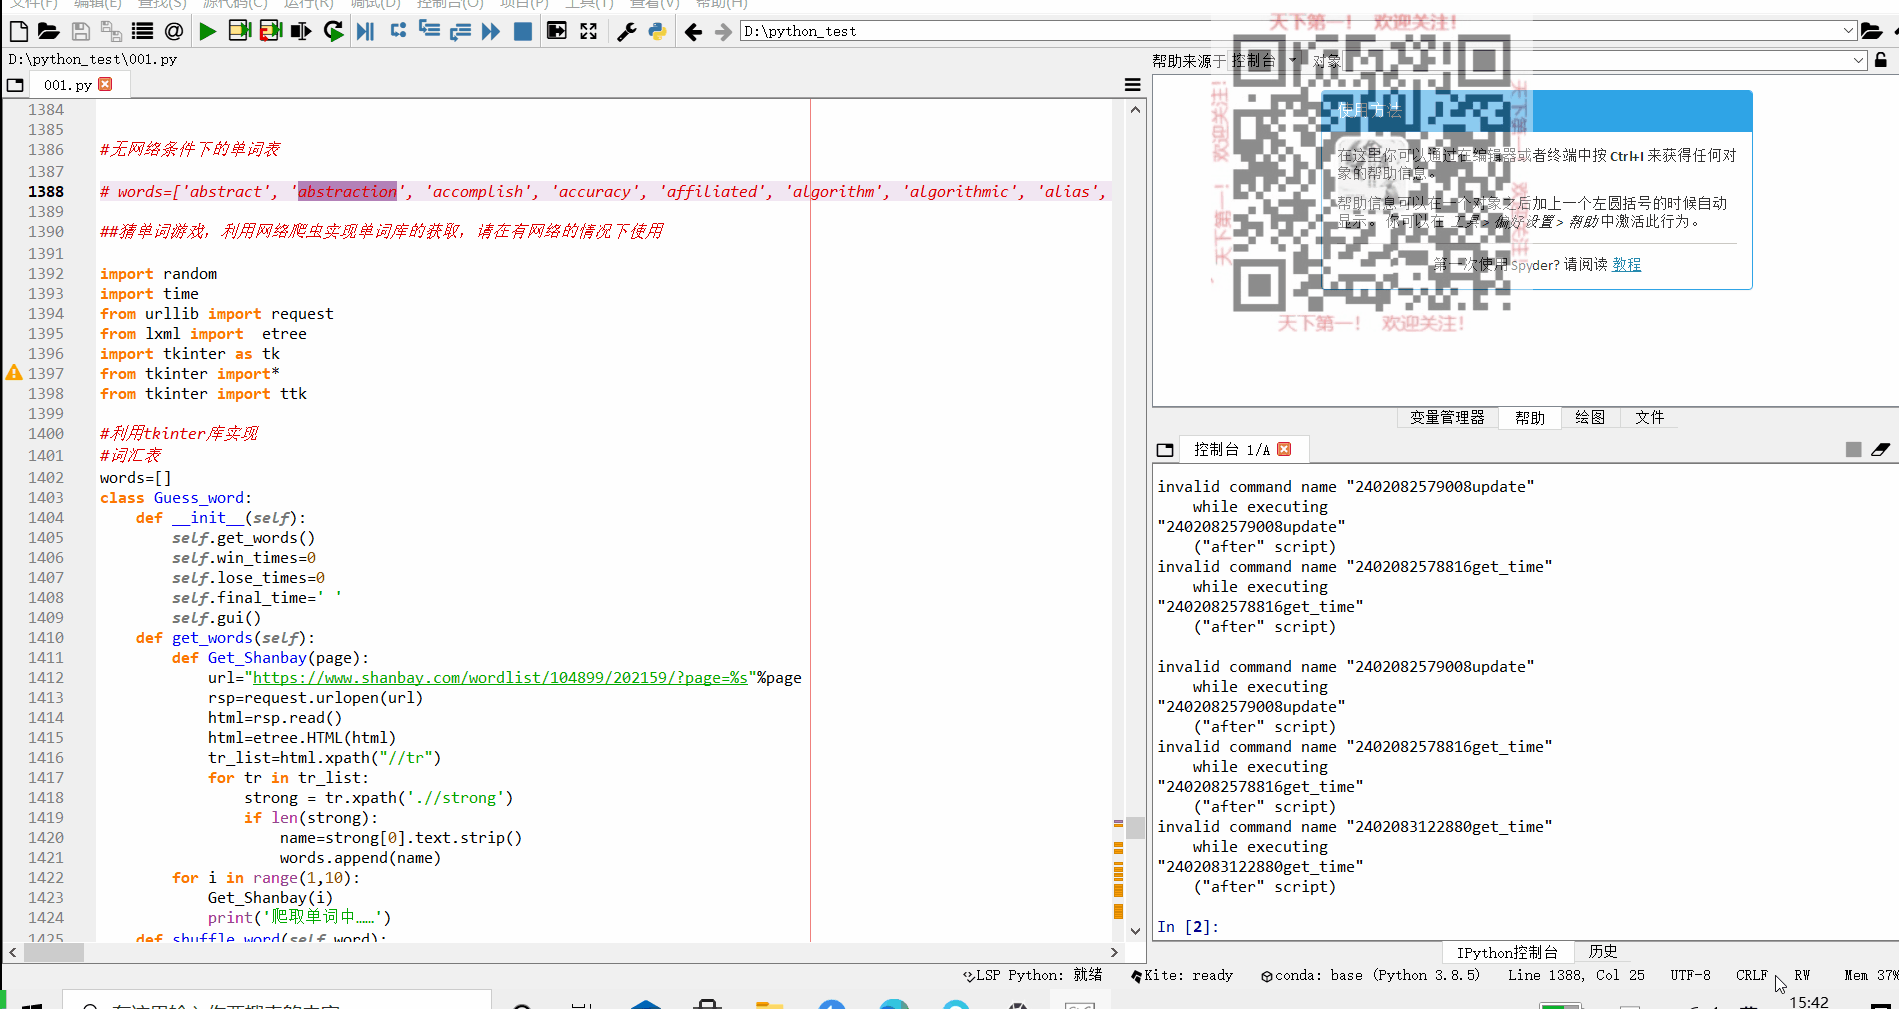Open a file using the toolbar folder icon
The width and height of the screenshot is (1899, 1009).
49,31
